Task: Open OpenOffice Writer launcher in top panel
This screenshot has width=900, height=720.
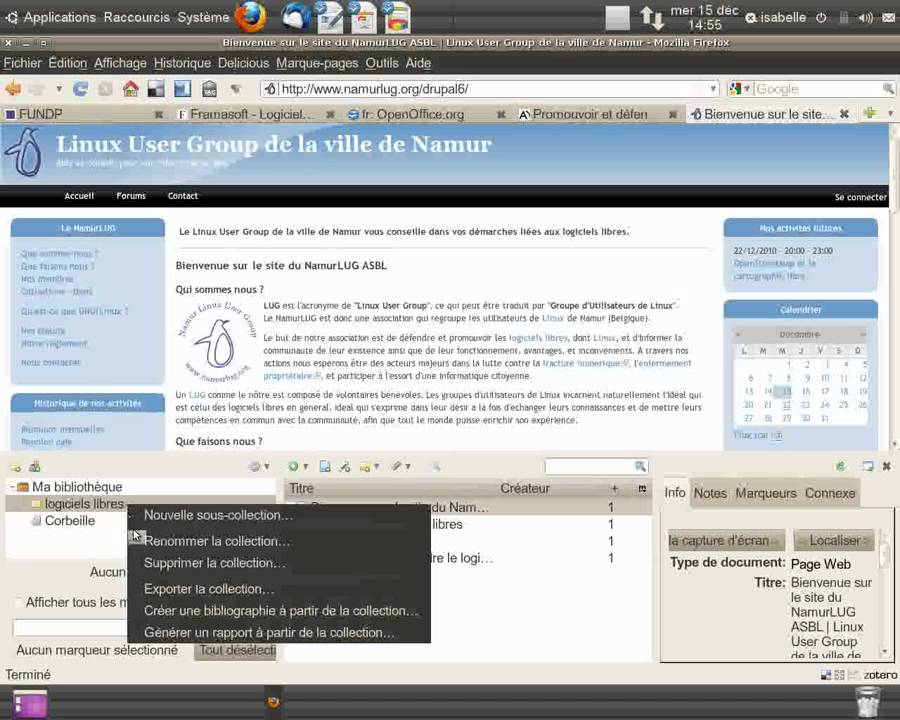Action: coord(329,17)
